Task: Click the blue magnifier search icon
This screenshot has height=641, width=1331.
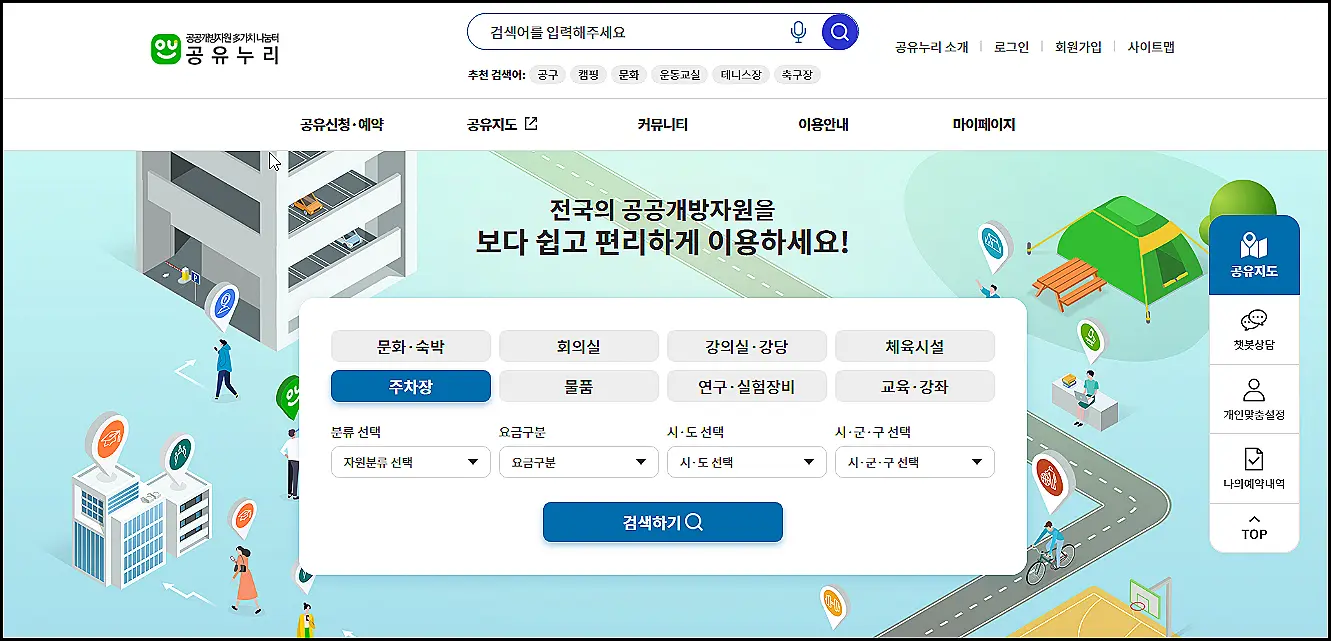Action: [x=839, y=31]
